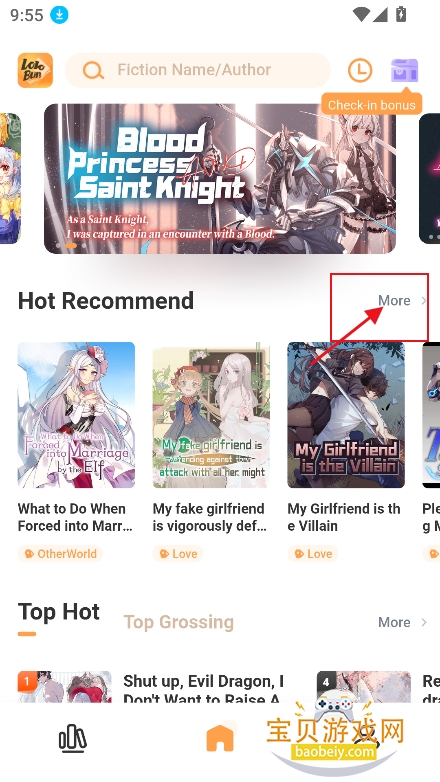Tap the search magnifier icon
The height and width of the screenshot is (782, 440).
click(x=93, y=70)
